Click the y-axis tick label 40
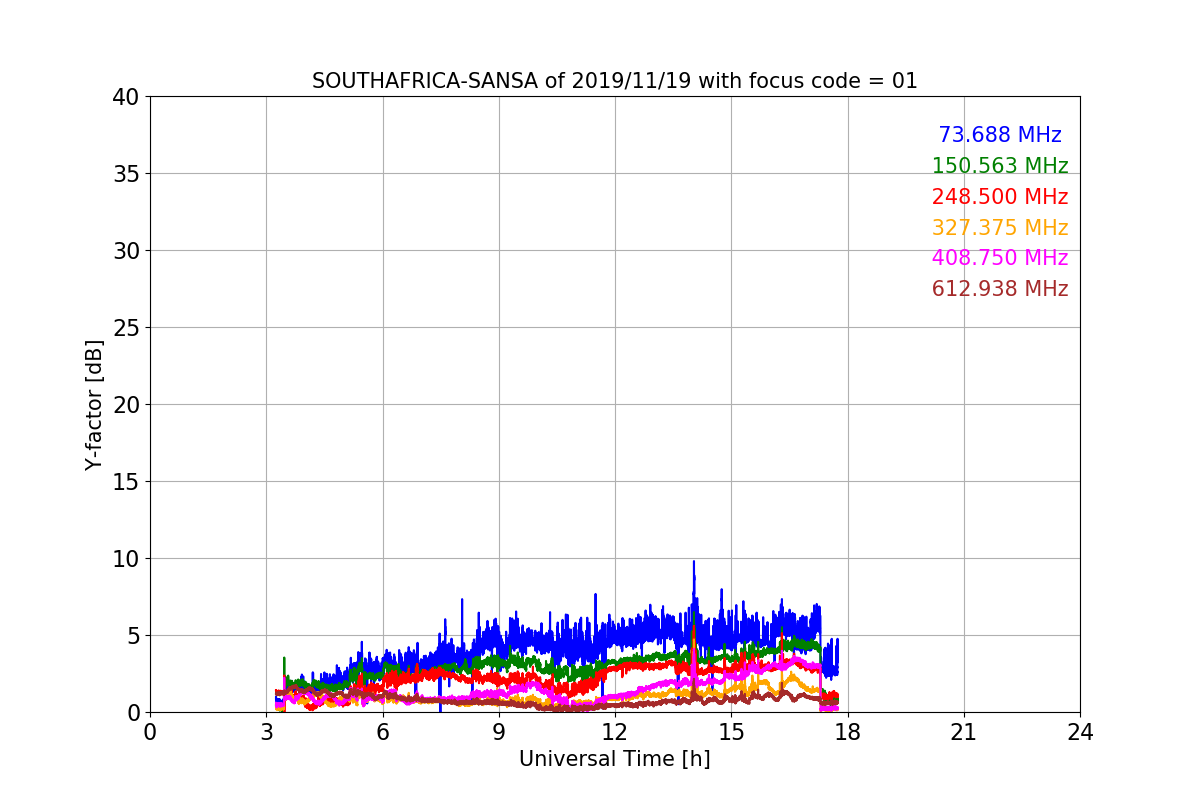The height and width of the screenshot is (800, 1200). (126, 97)
